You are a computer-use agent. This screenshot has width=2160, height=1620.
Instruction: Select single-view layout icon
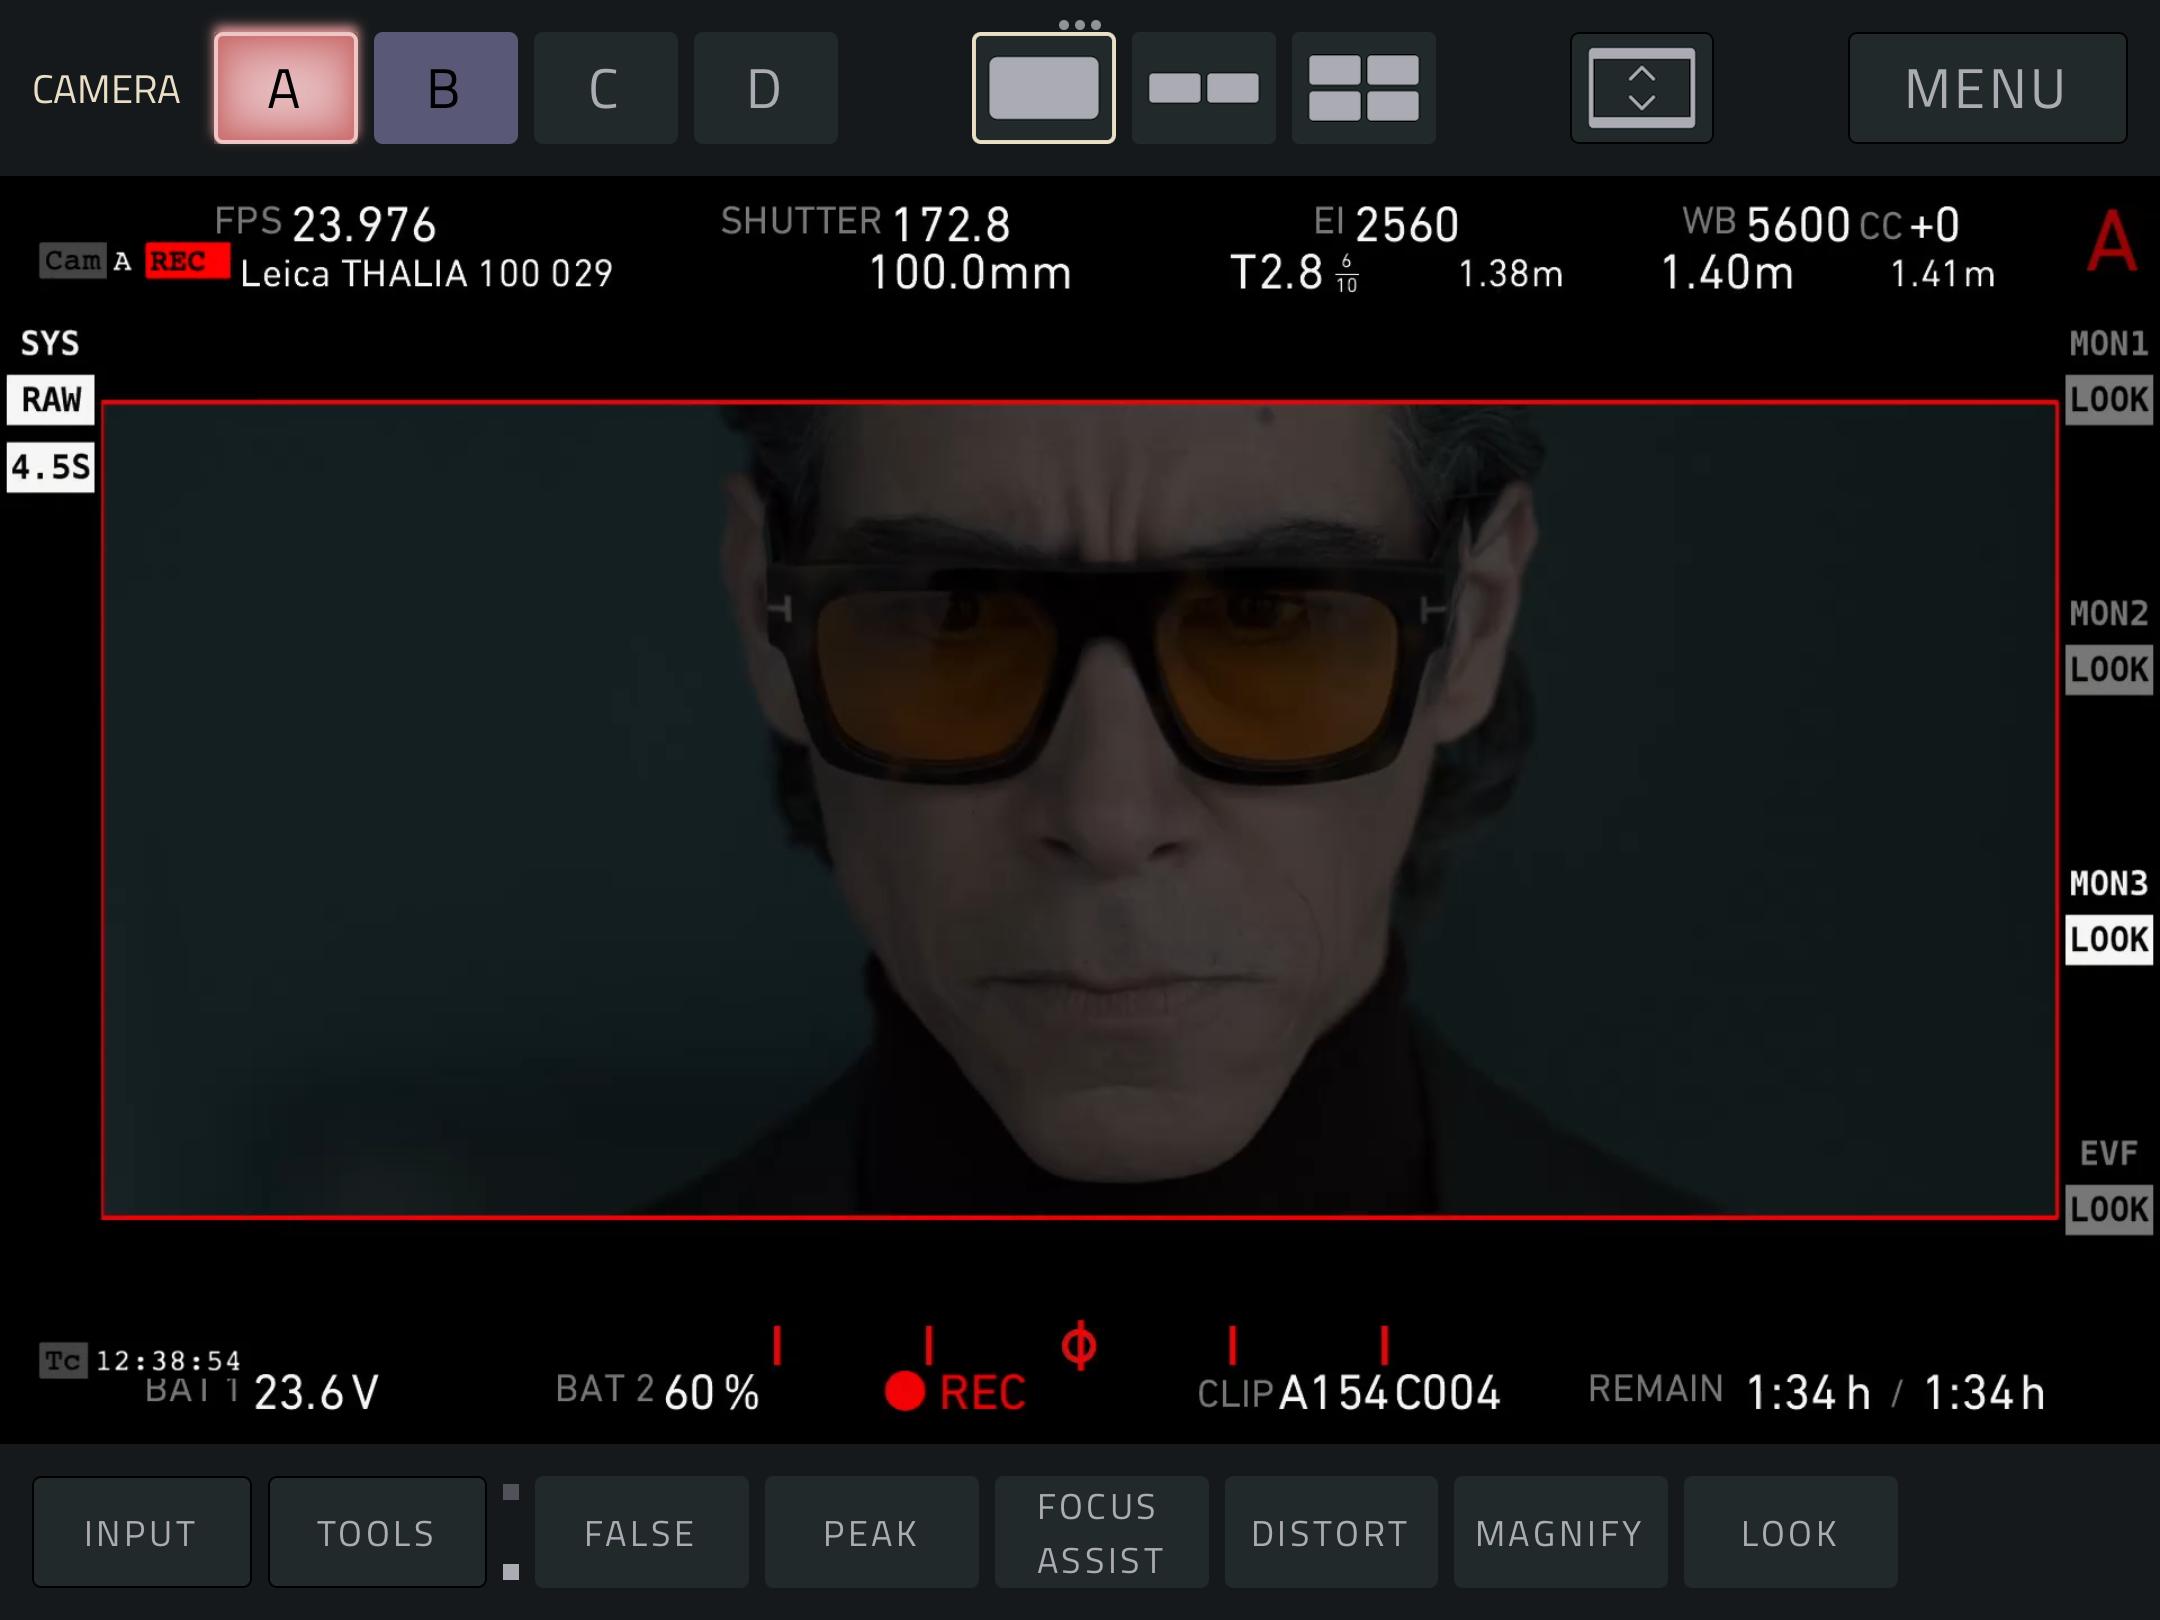coord(1043,88)
